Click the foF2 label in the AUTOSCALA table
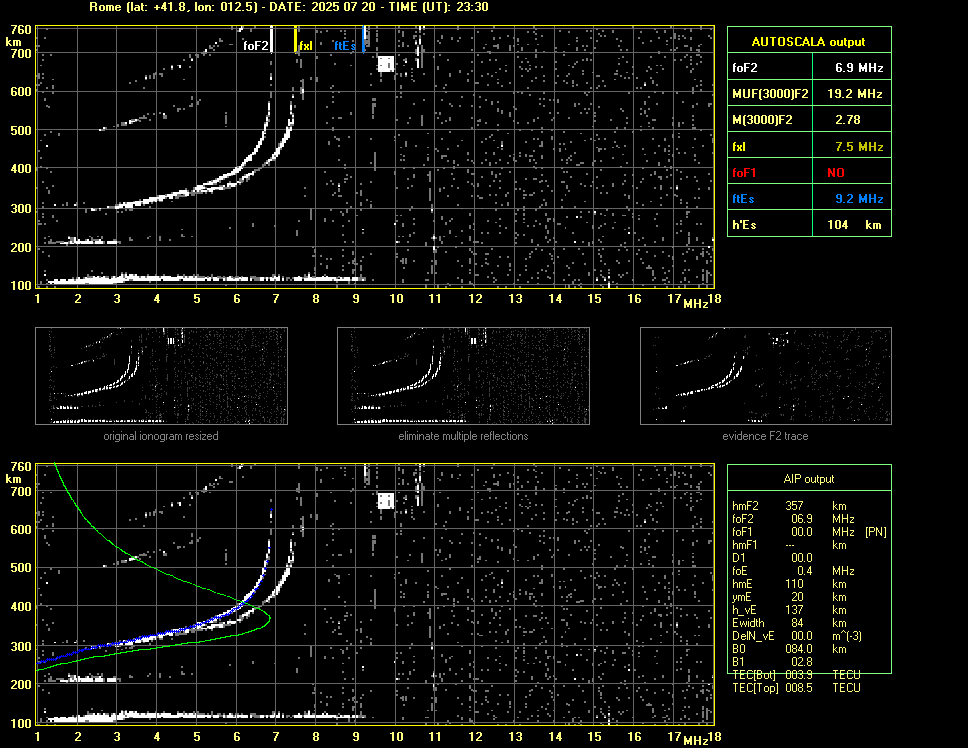Screen dimensions: 968x748 [745, 68]
